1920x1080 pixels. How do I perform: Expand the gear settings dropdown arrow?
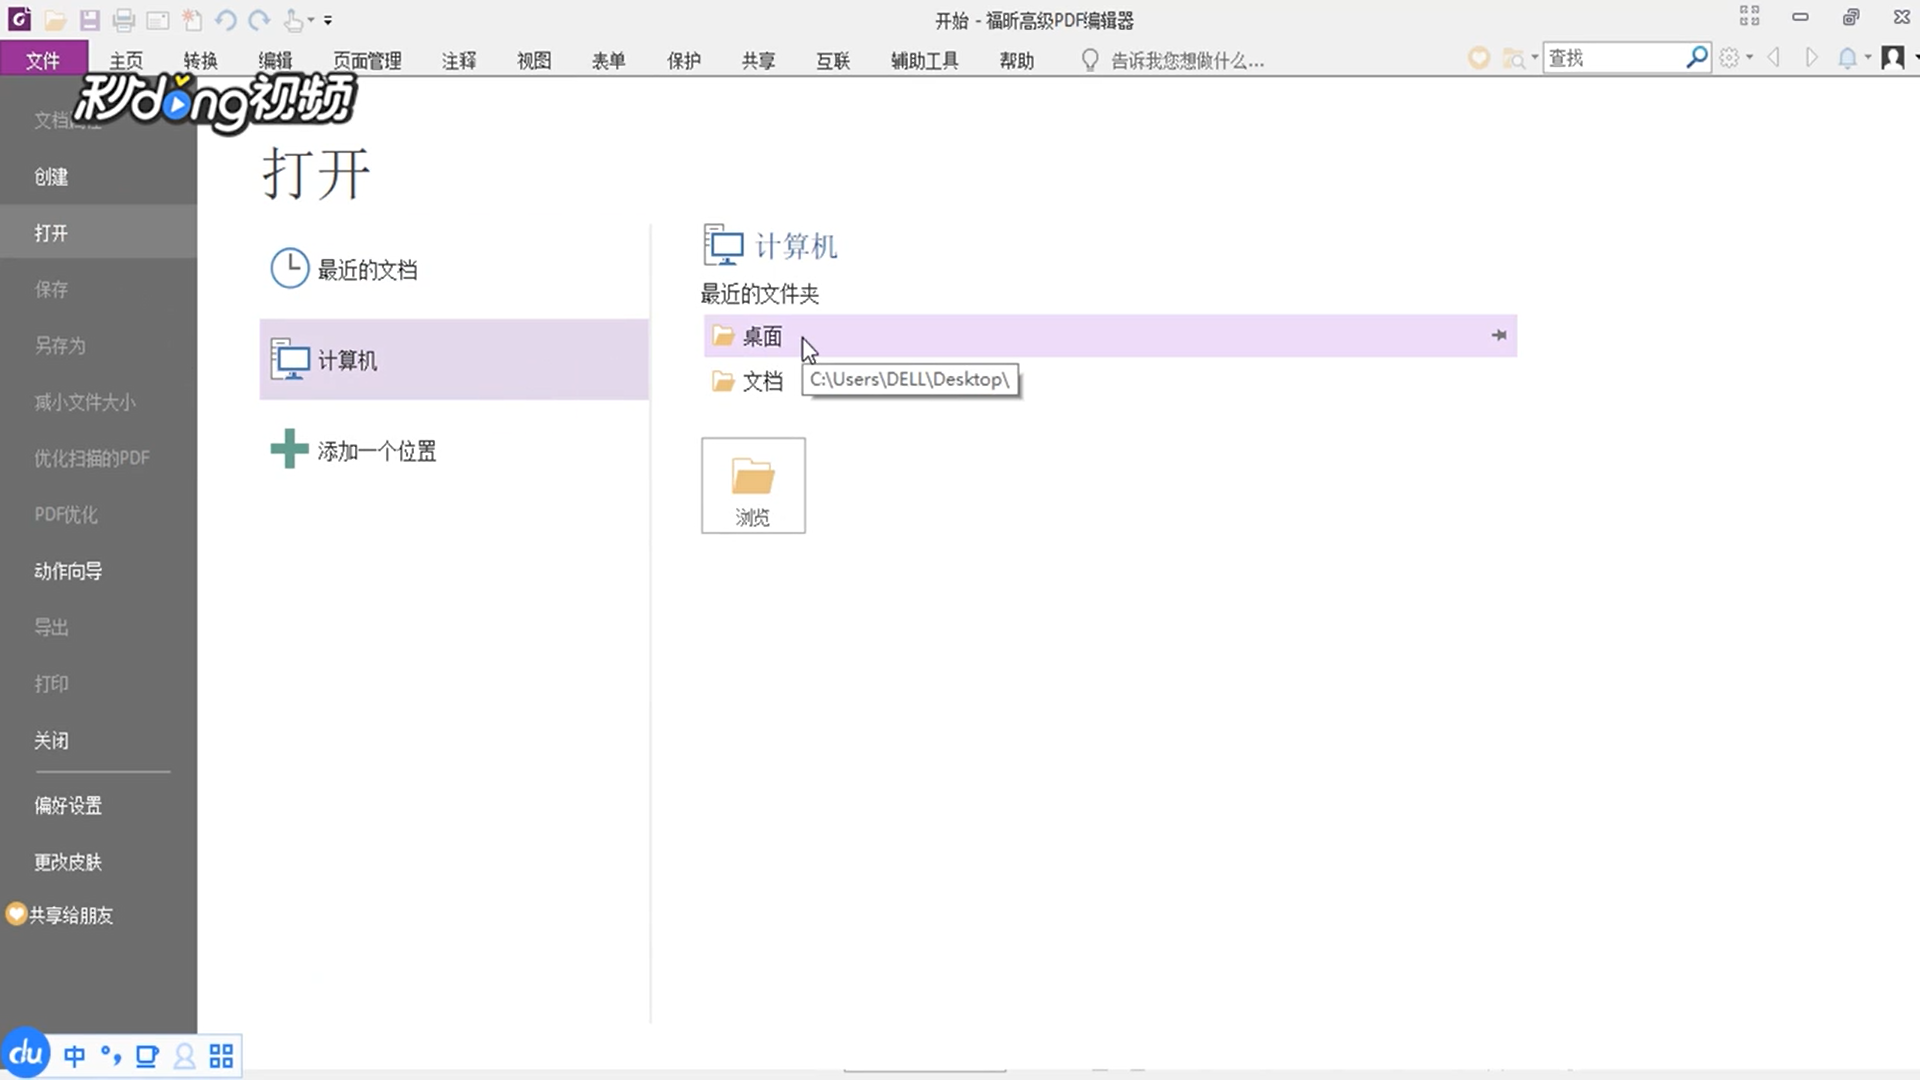(x=1749, y=58)
